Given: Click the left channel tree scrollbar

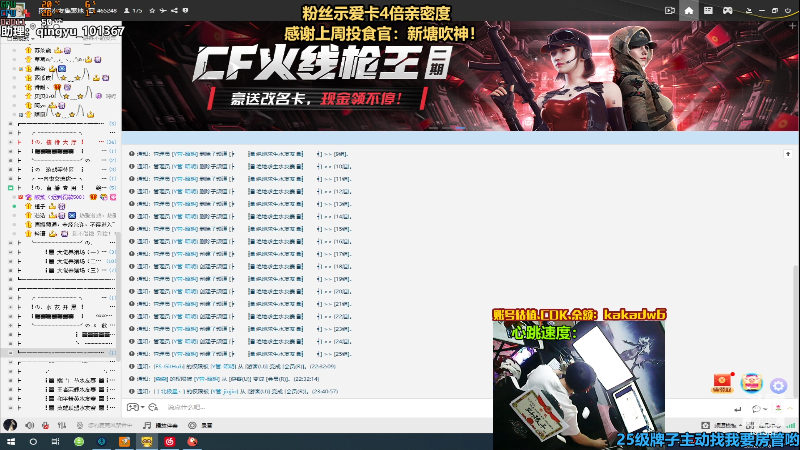Looking at the screenshot, I should 118,296.
